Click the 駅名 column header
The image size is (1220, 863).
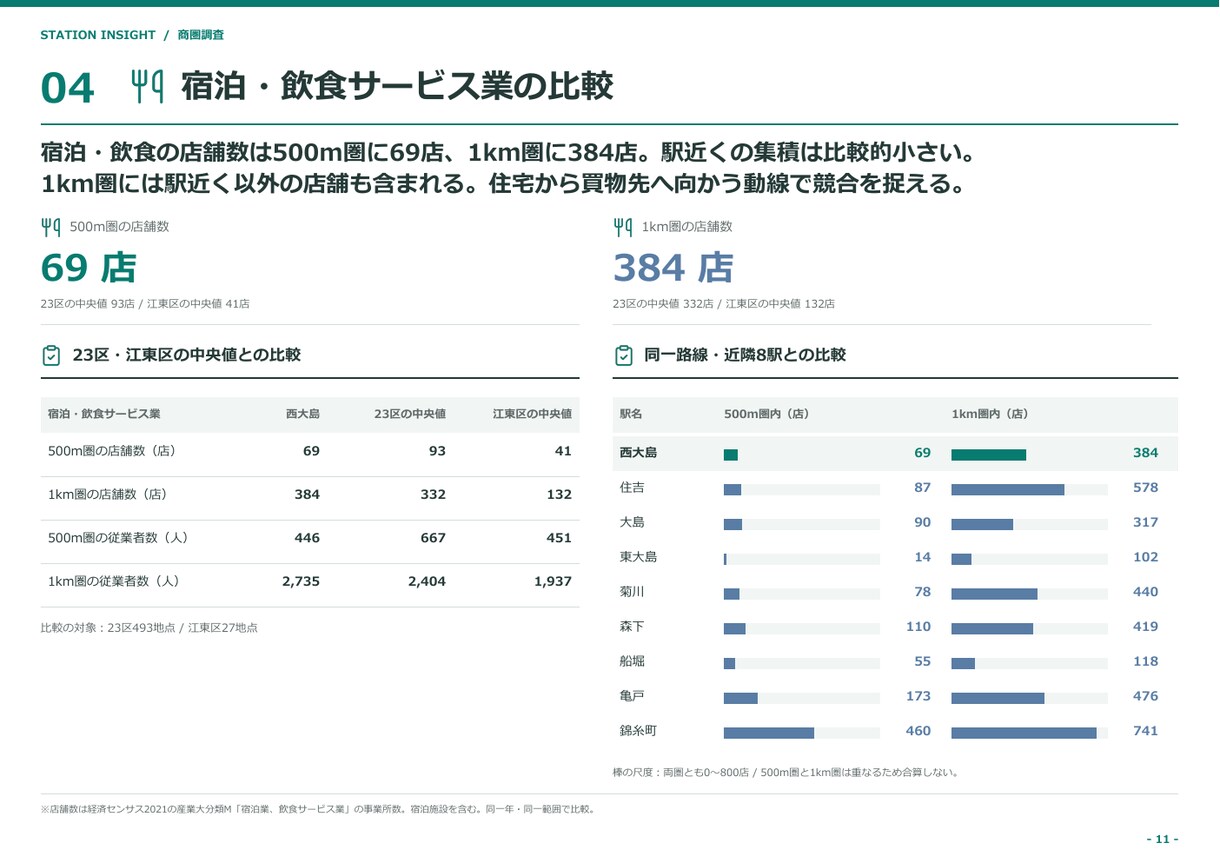coord(631,414)
